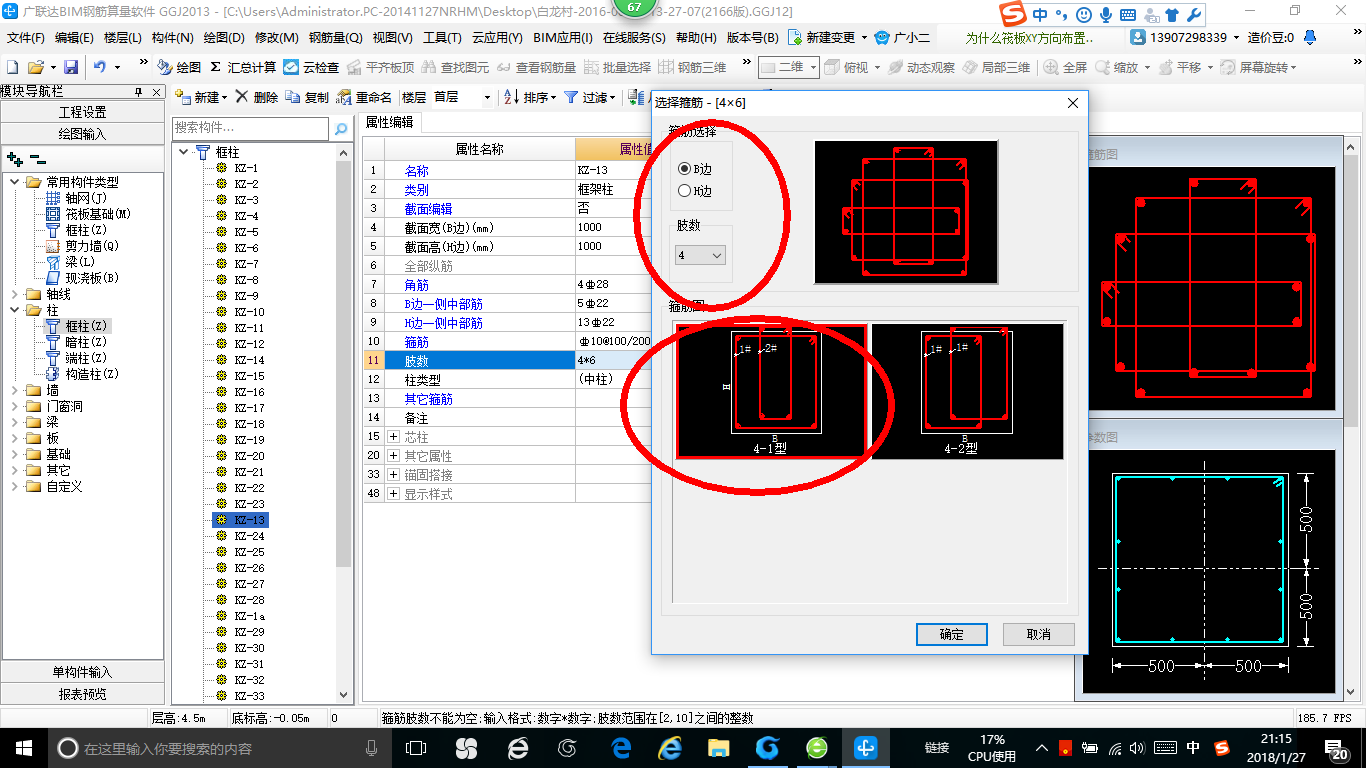Select 现浇板(B) in the component tree
The image size is (1366, 768).
(x=82, y=278)
